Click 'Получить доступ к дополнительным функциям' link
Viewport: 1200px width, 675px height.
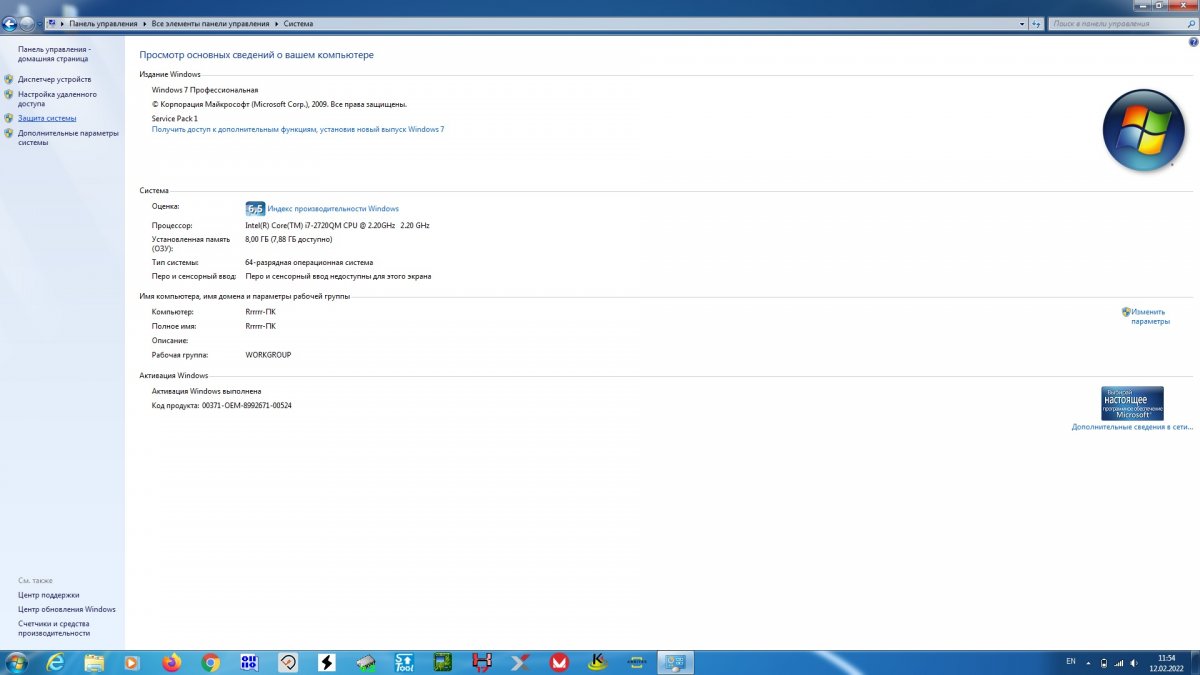point(298,129)
